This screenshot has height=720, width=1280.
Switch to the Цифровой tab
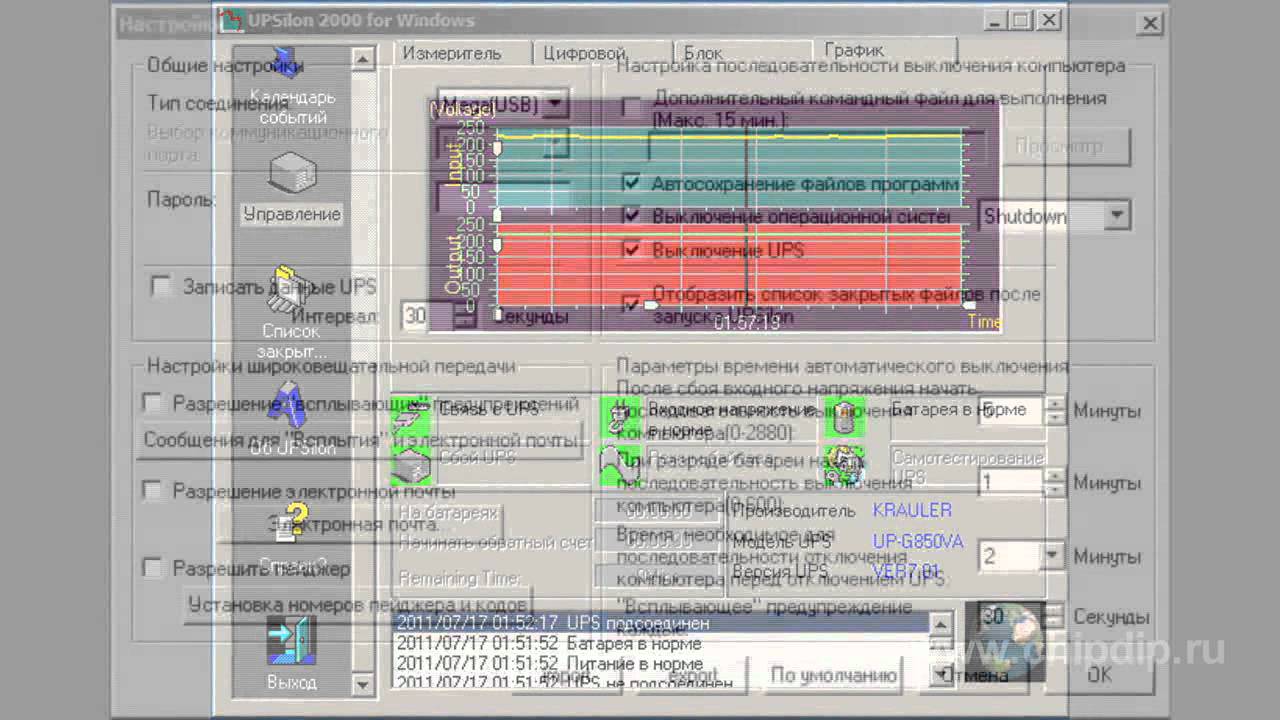tap(586, 53)
